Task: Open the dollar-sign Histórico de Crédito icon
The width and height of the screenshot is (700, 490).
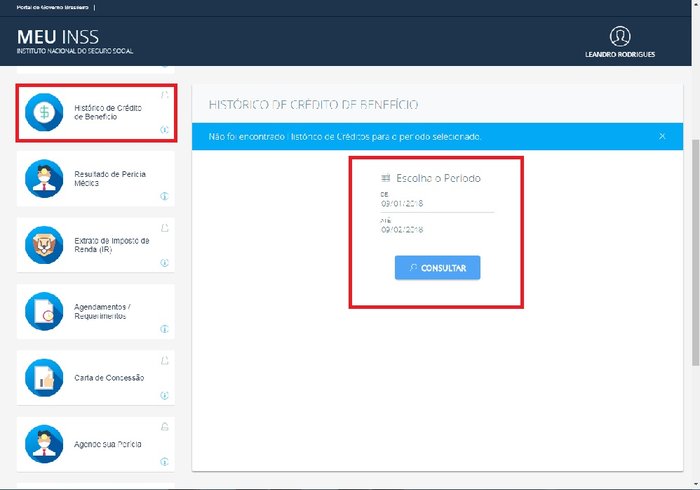Action: click(x=44, y=112)
